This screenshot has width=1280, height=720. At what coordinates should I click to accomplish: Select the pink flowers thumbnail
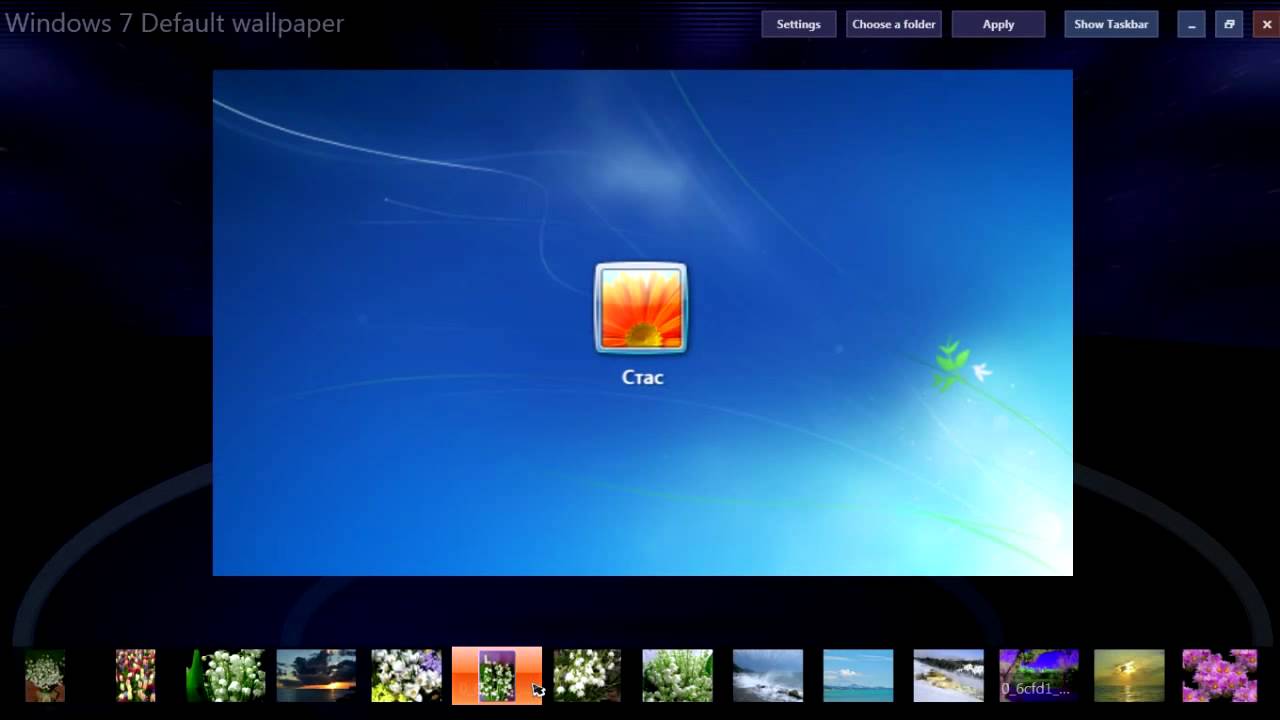point(1220,675)
